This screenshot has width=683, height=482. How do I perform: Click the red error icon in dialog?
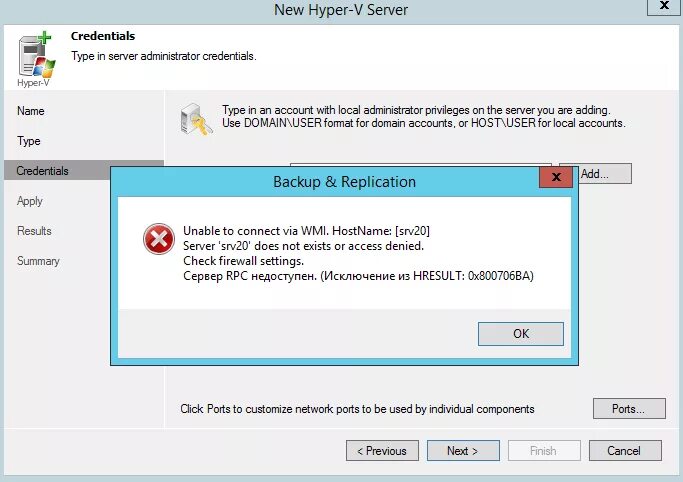click(157, 239)
